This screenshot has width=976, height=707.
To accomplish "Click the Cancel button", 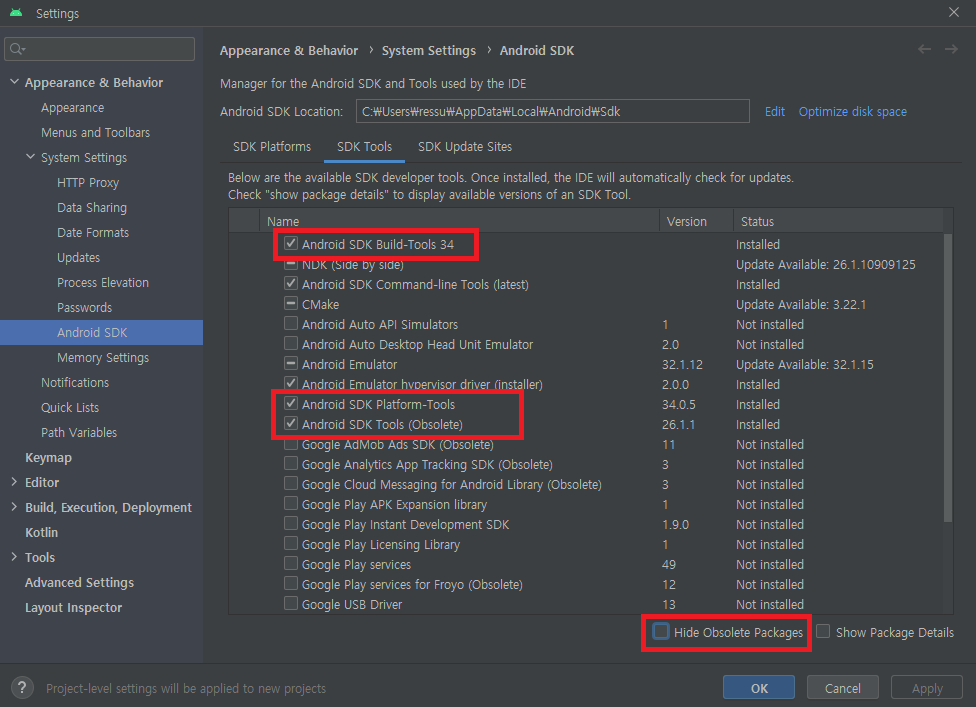I will [x=843, y=688].
